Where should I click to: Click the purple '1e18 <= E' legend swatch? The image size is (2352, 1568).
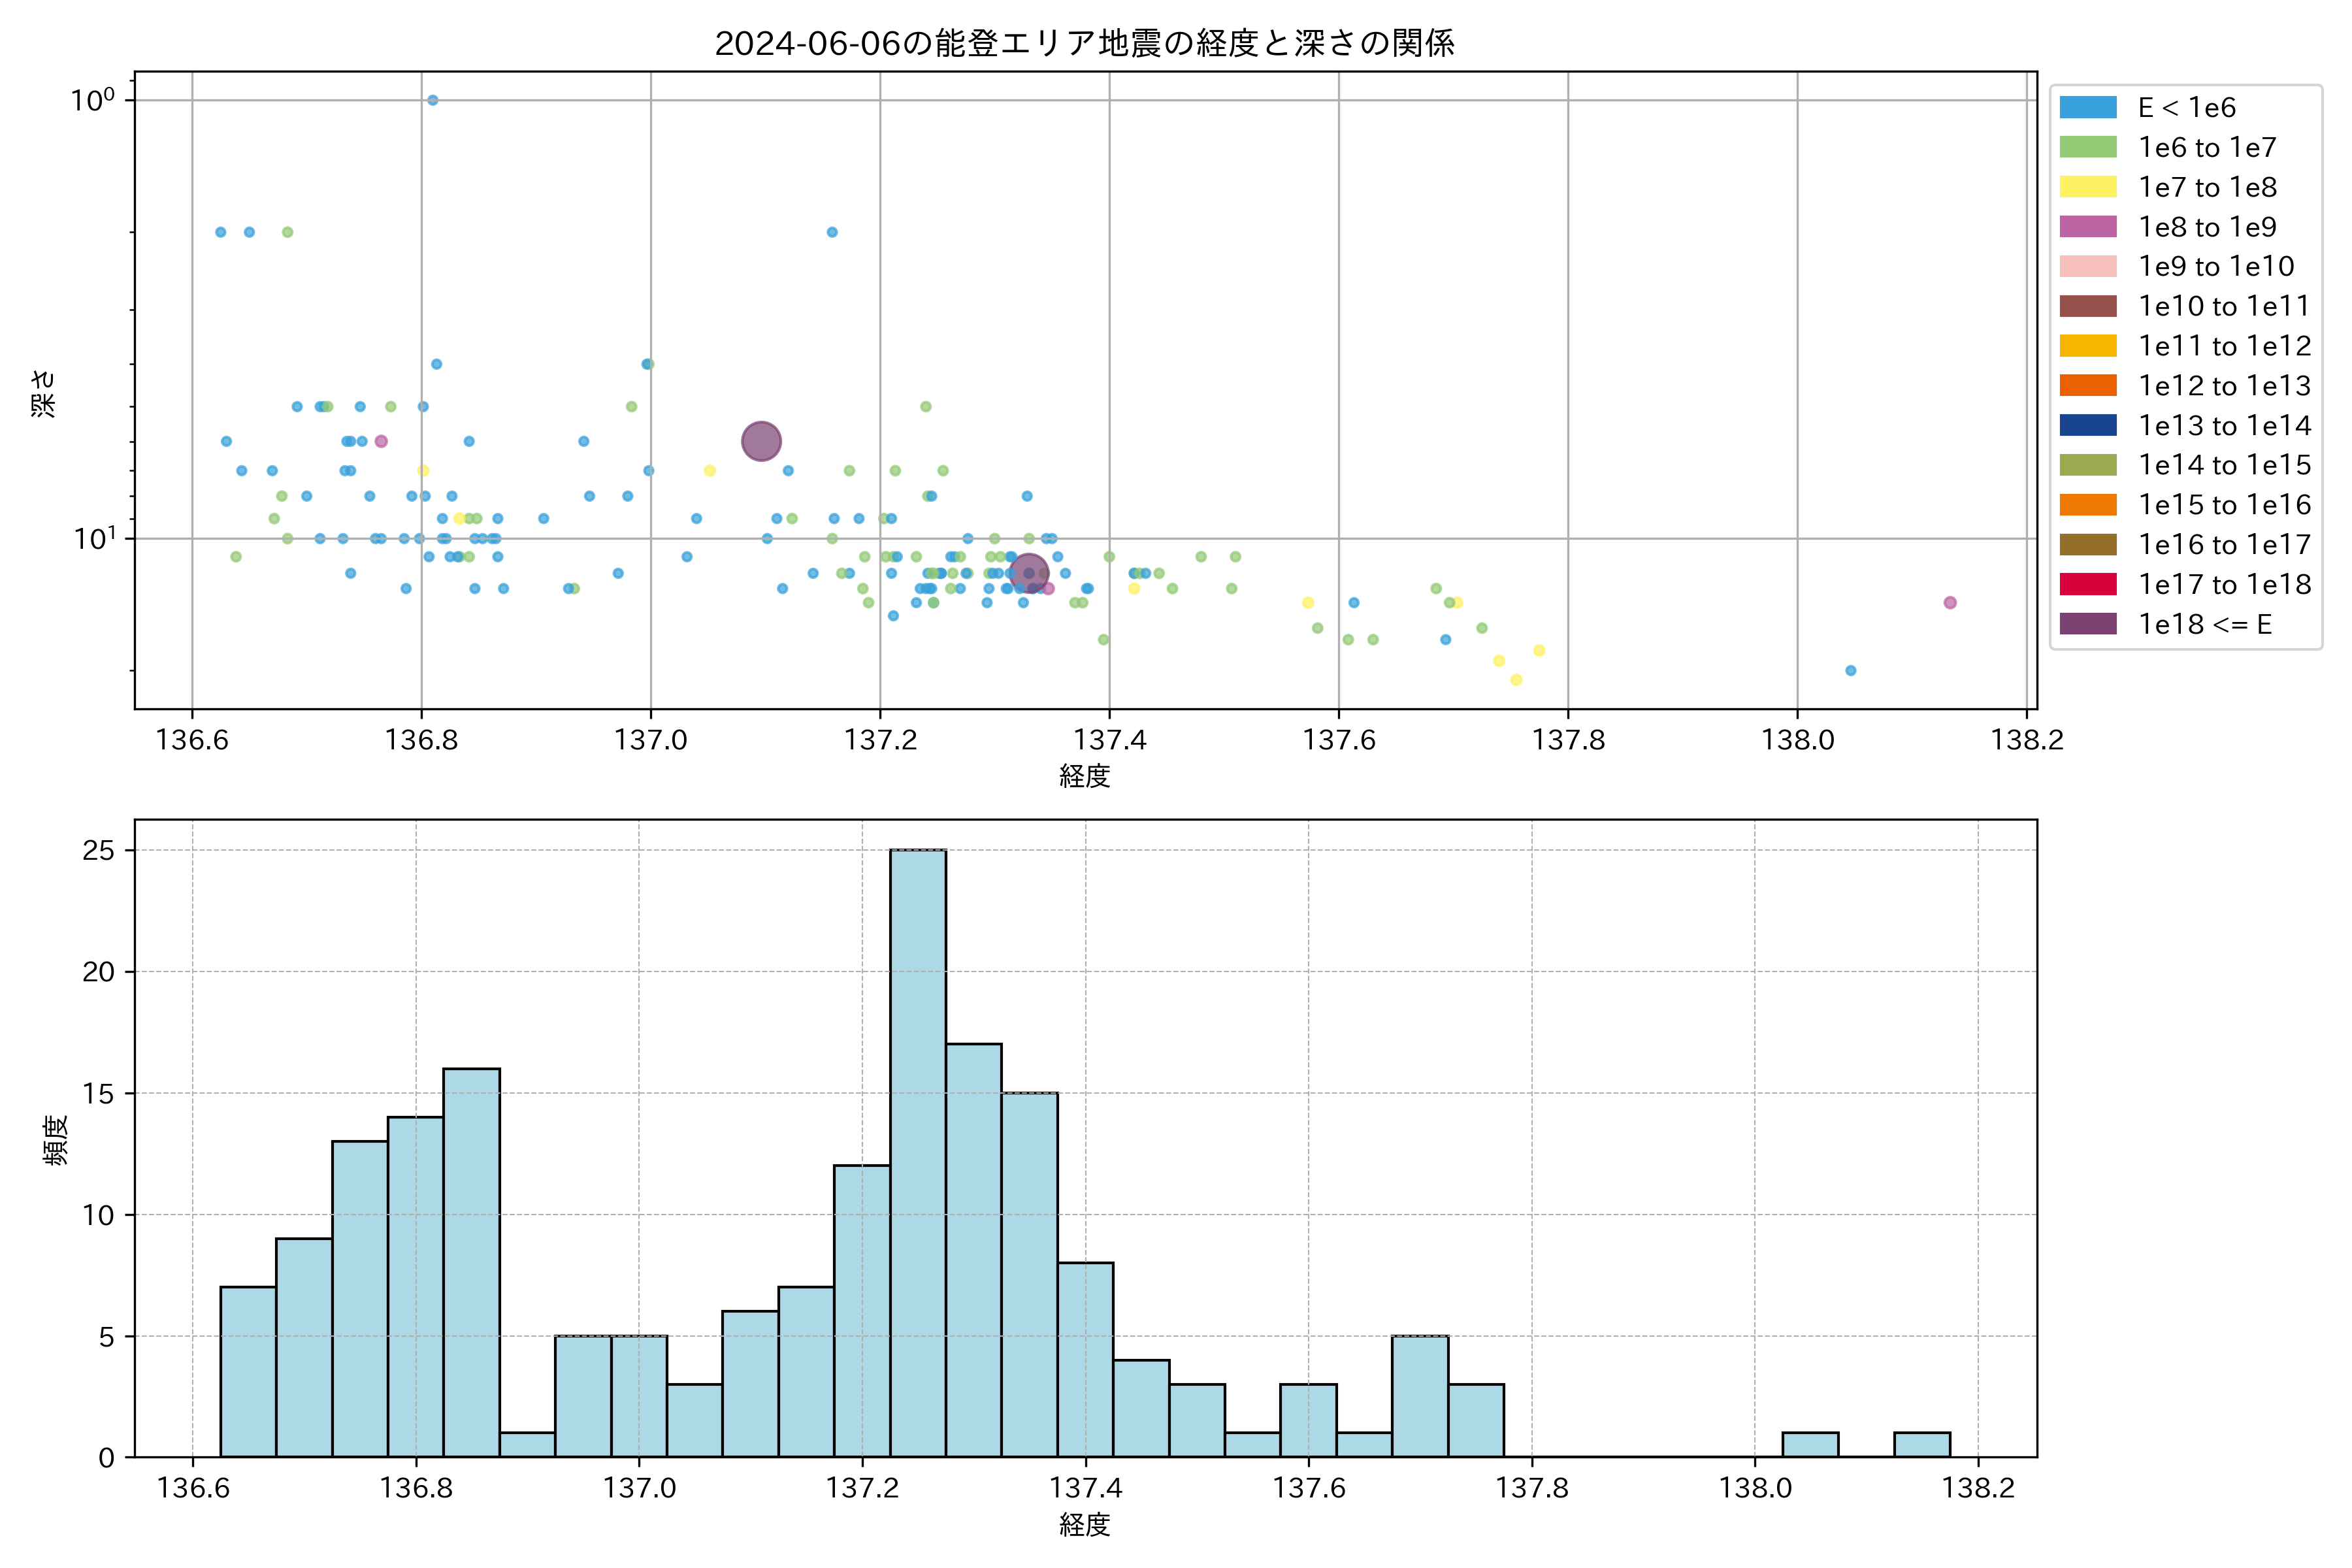point(2088,624)
